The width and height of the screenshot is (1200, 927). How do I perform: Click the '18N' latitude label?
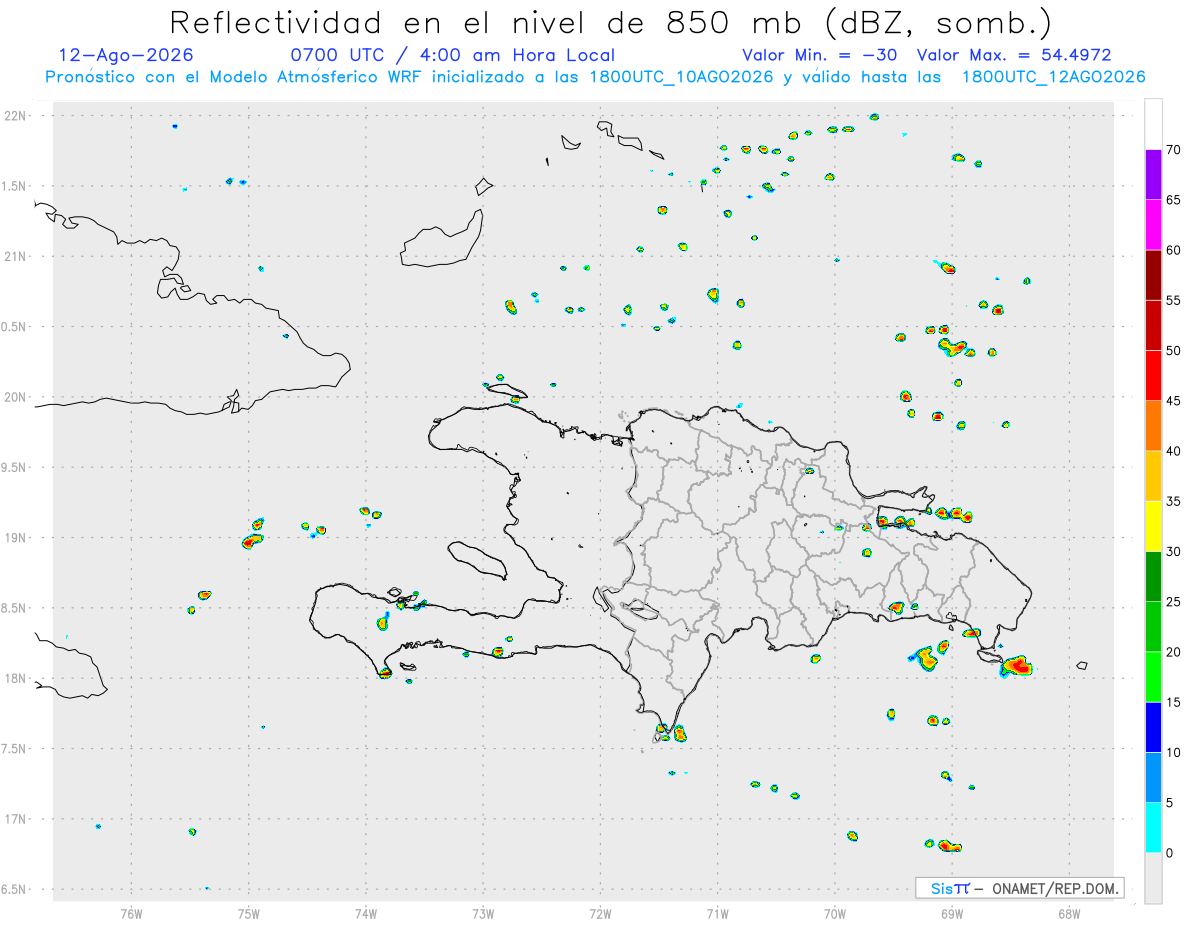coord(17,678)
